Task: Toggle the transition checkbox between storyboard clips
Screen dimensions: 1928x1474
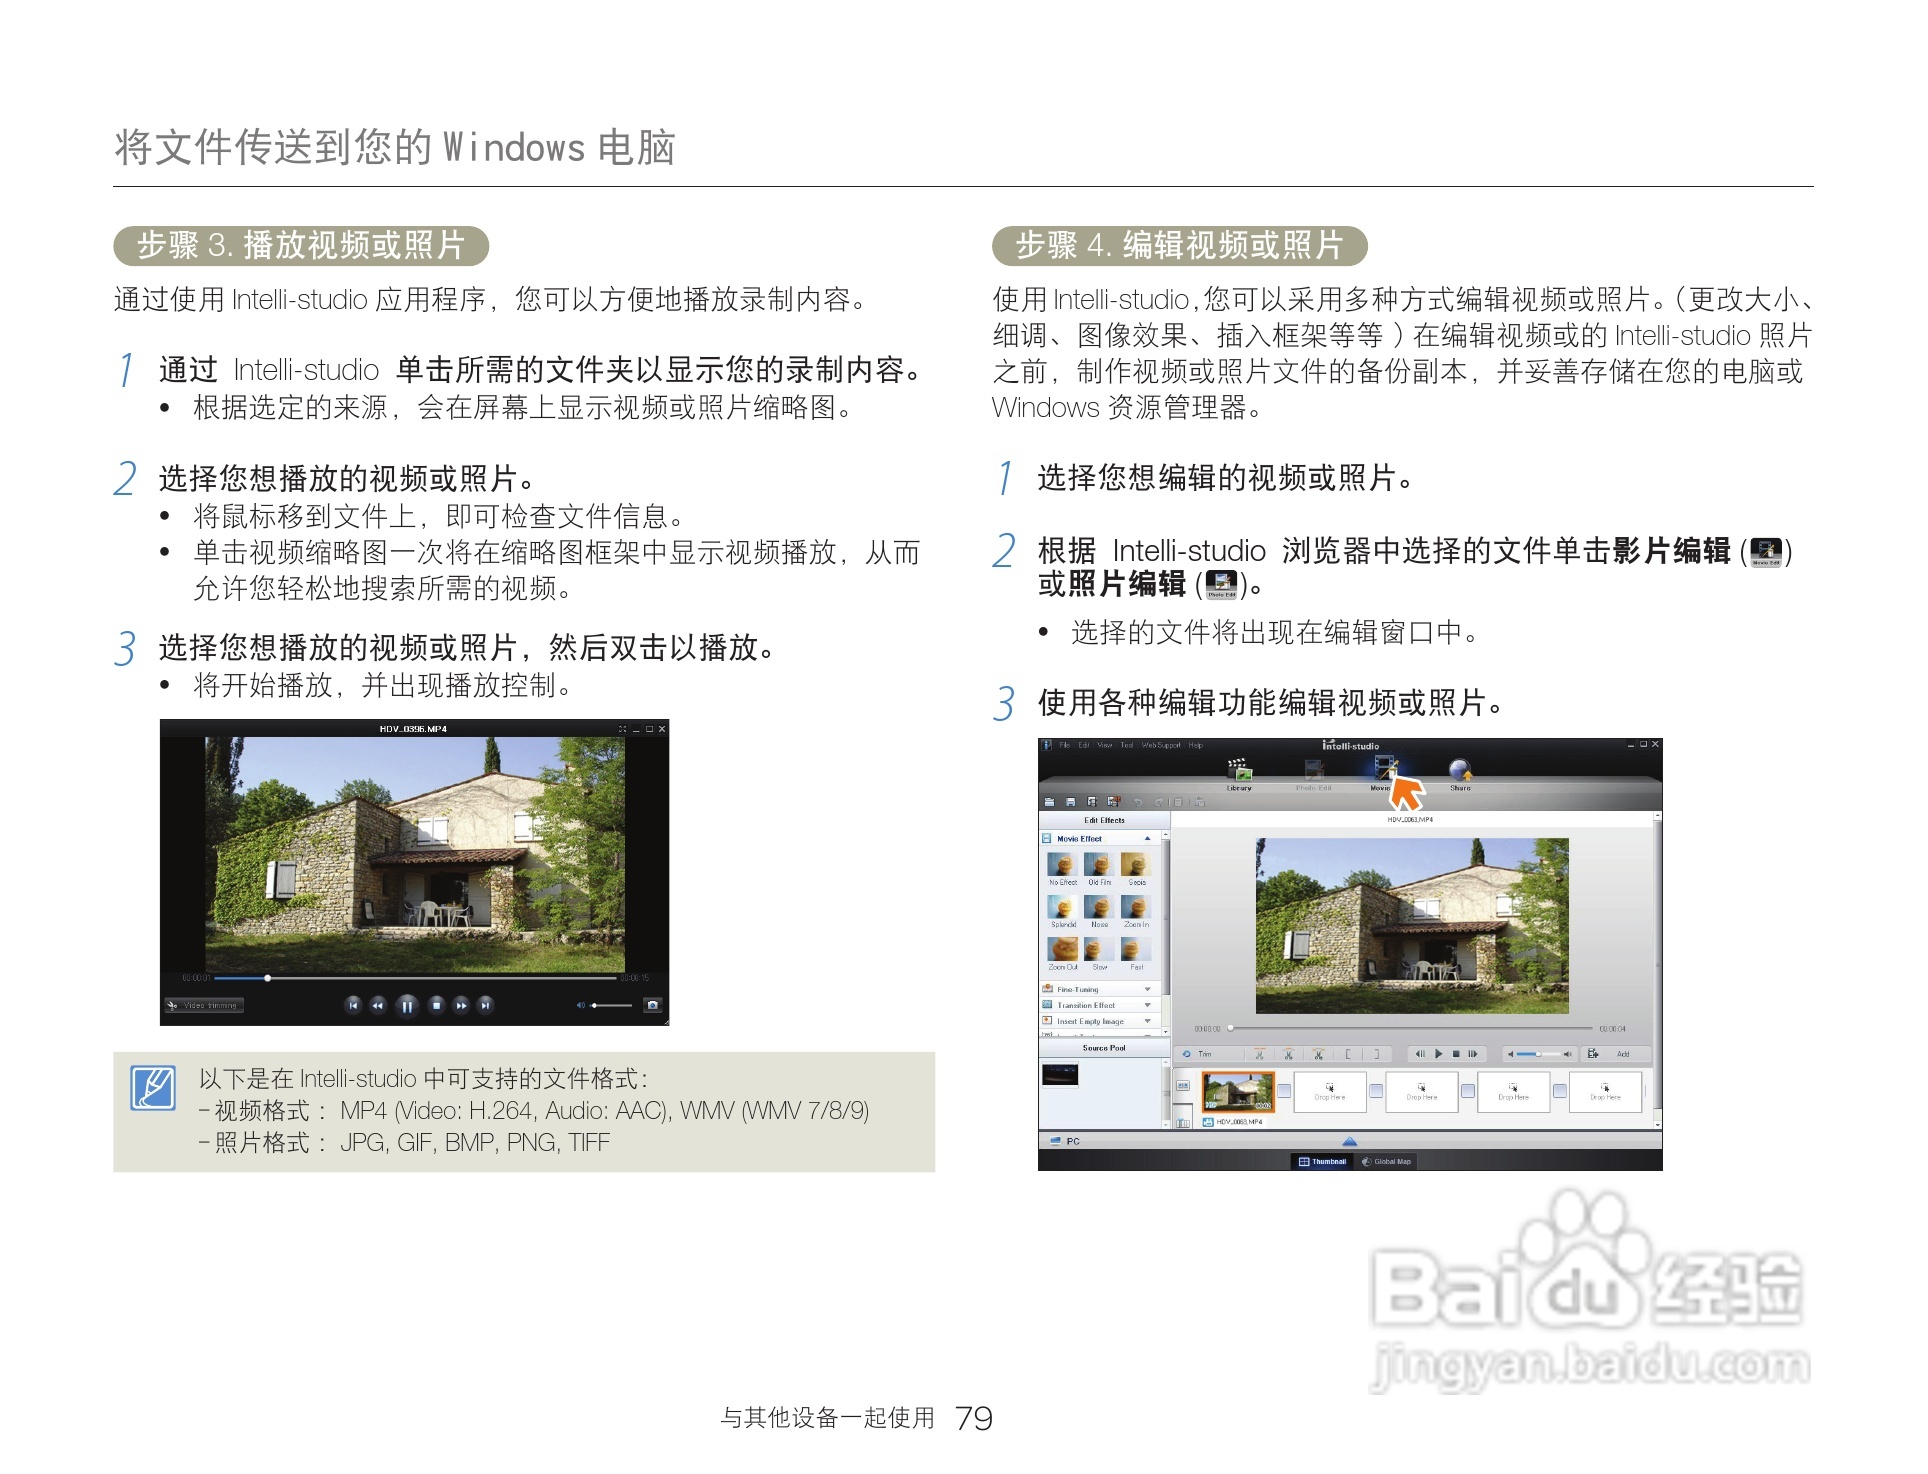Action: [1284, 1090]
